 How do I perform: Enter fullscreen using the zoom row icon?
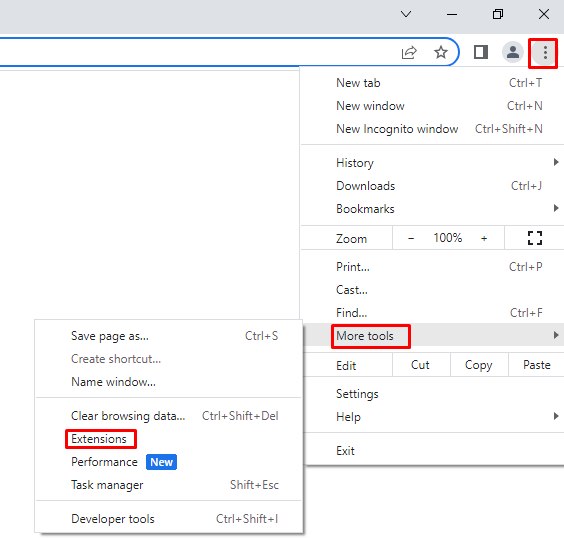pos(535,238)
